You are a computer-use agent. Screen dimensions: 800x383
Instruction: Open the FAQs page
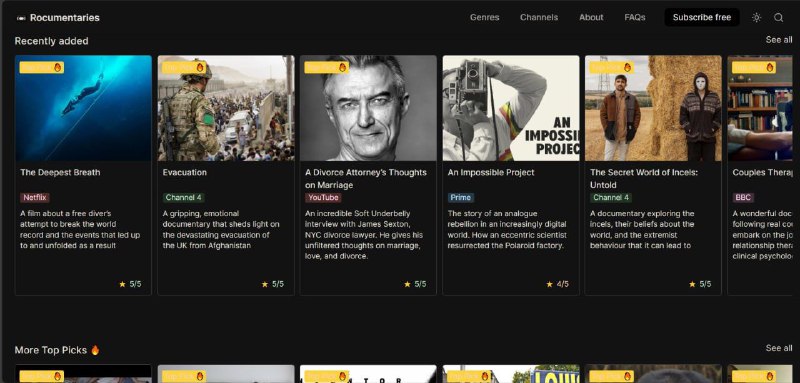coord(635,17)
